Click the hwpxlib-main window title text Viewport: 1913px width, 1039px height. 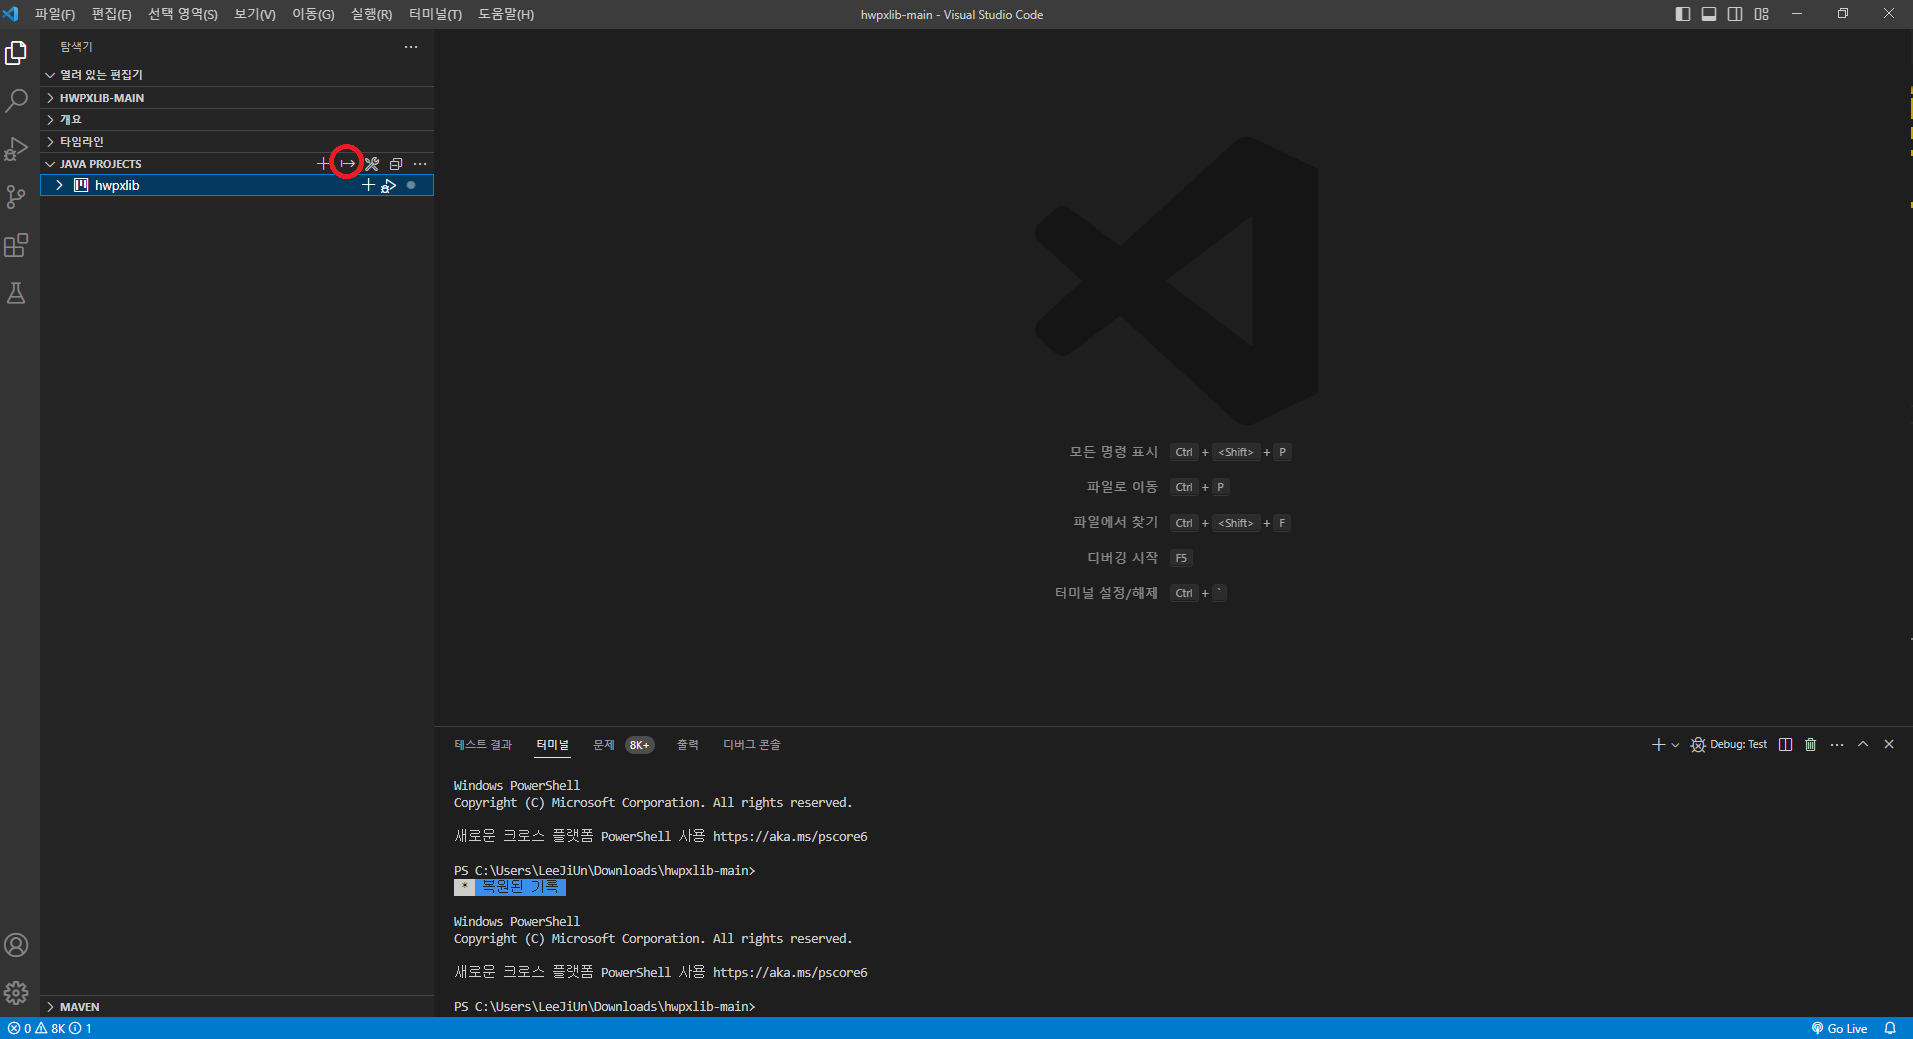coord(951,14)
